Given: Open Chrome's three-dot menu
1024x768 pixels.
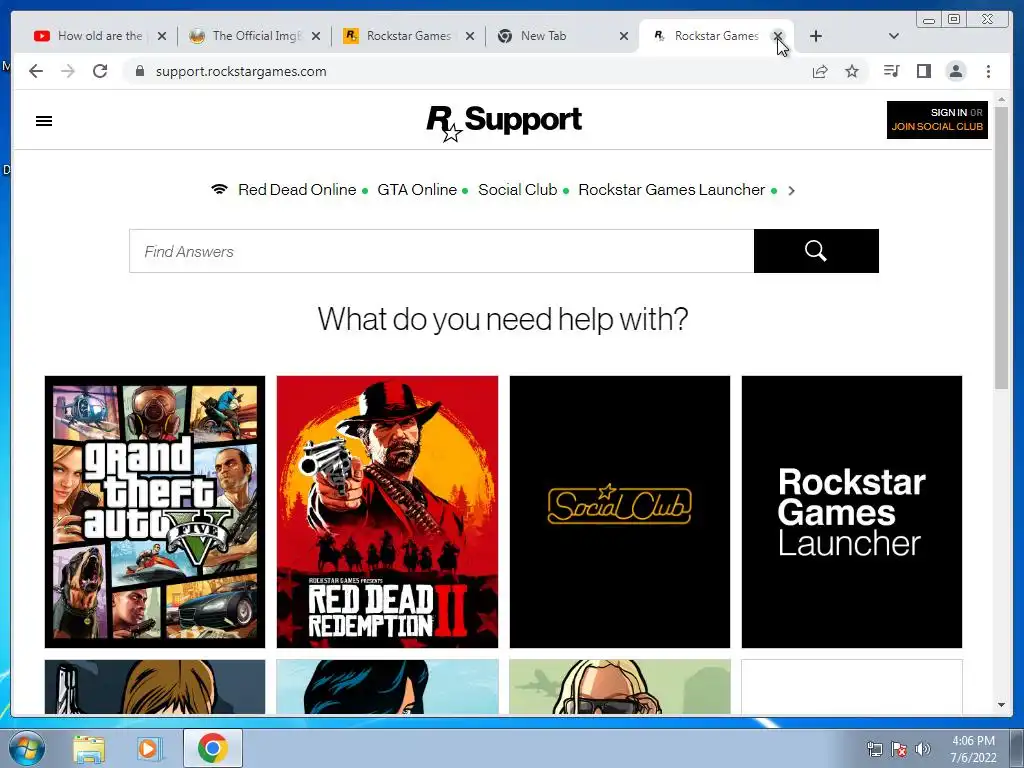Looking at the screenshot, I should [989, 71].
